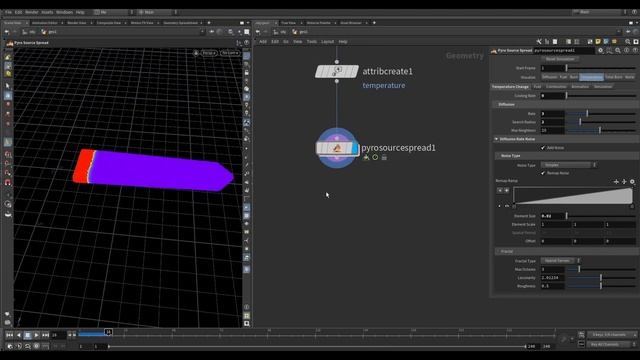Toggle the Remap Noise checkbox
Image resolution: width=640 pixels, height=360 pixels.
[543, 173]
